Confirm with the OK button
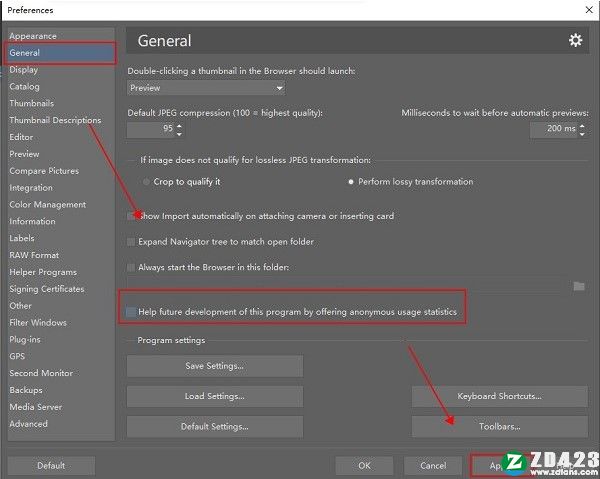This screenshot has width=600, height=479. point(364,466)
